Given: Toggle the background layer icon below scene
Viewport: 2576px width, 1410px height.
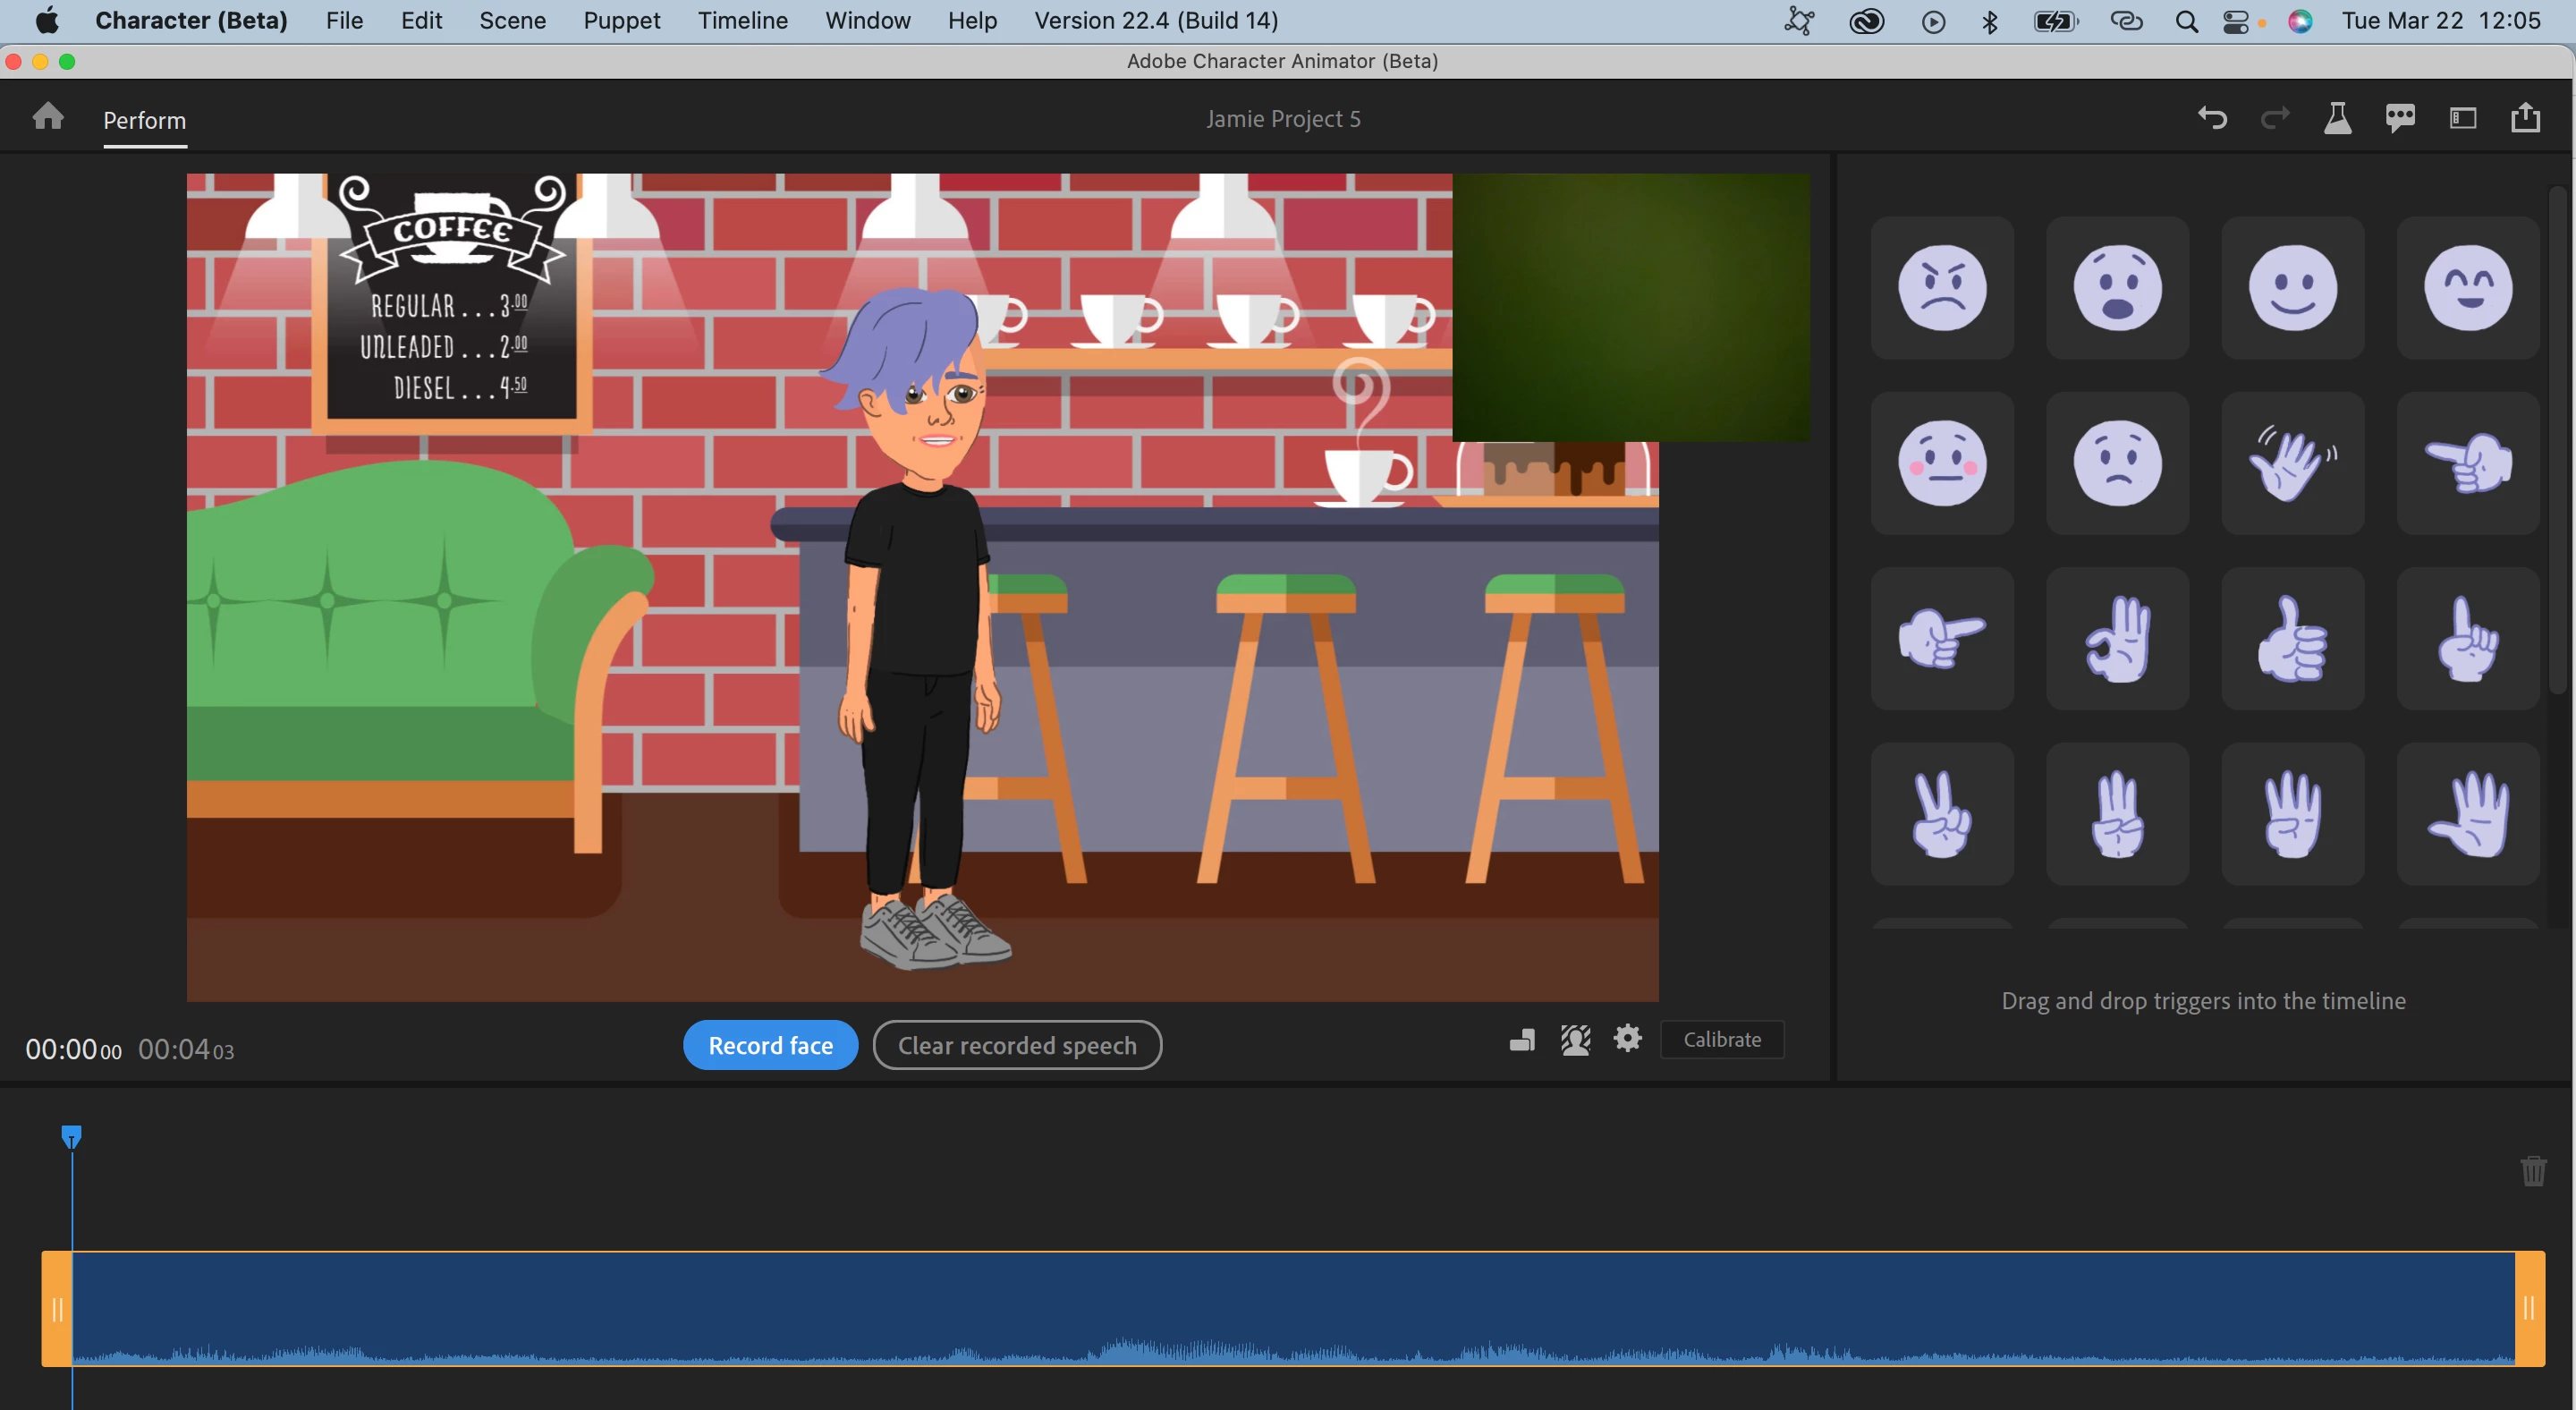Looking at the screenshot, I should [x=1522, y=1040].
